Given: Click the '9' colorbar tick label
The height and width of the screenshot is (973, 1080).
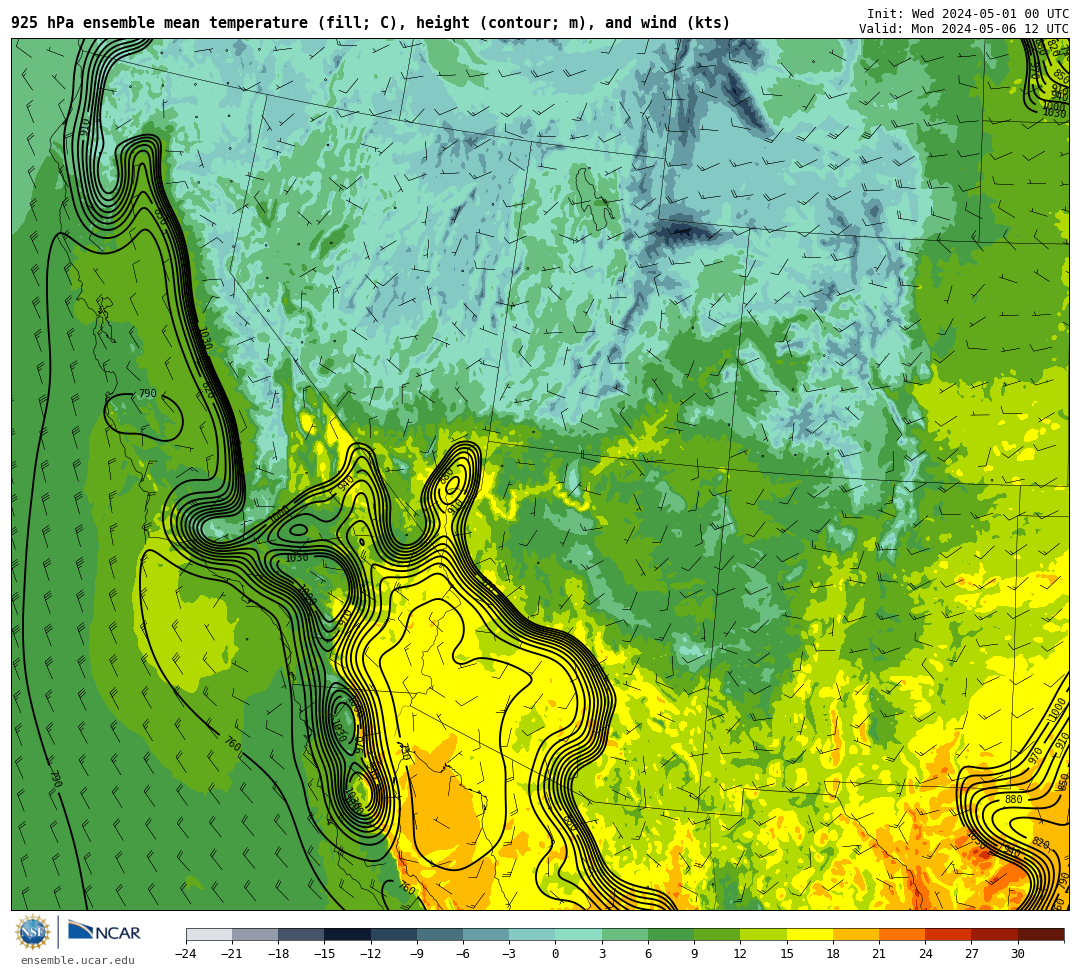Looking at the screenshot, I should (694, 954).
